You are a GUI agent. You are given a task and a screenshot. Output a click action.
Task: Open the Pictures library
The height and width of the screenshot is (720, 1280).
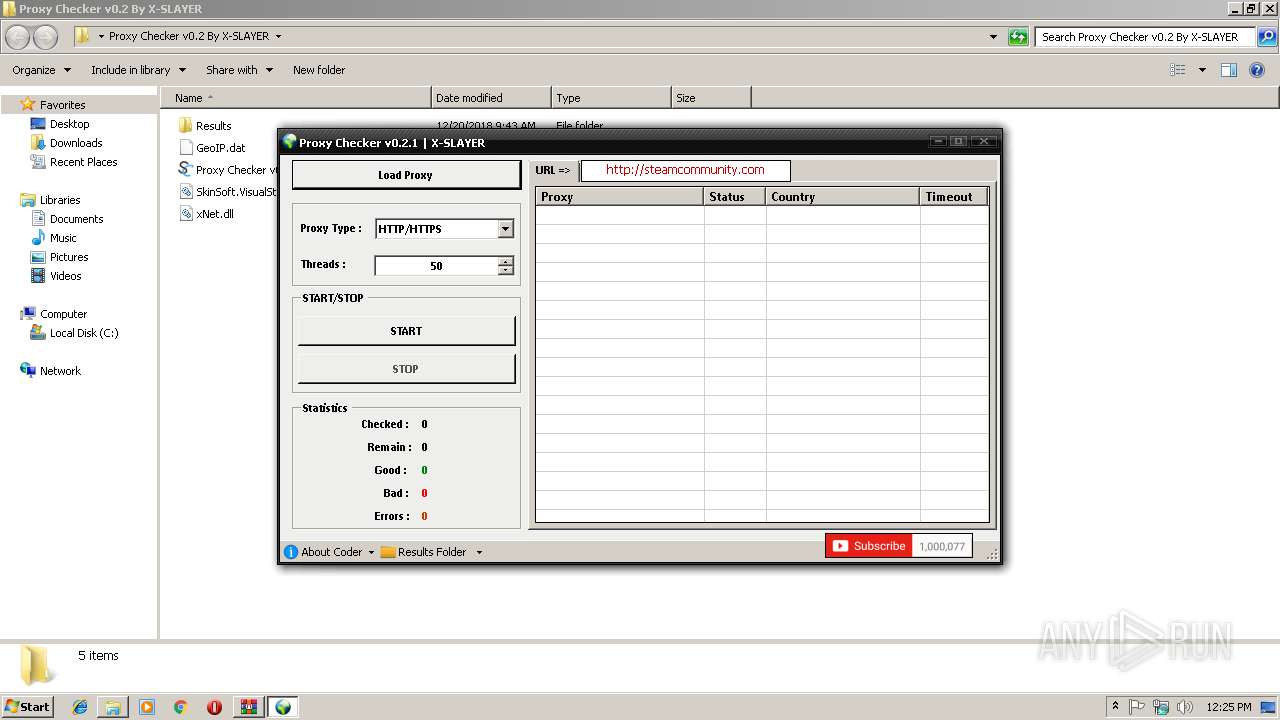coord(69,257)
